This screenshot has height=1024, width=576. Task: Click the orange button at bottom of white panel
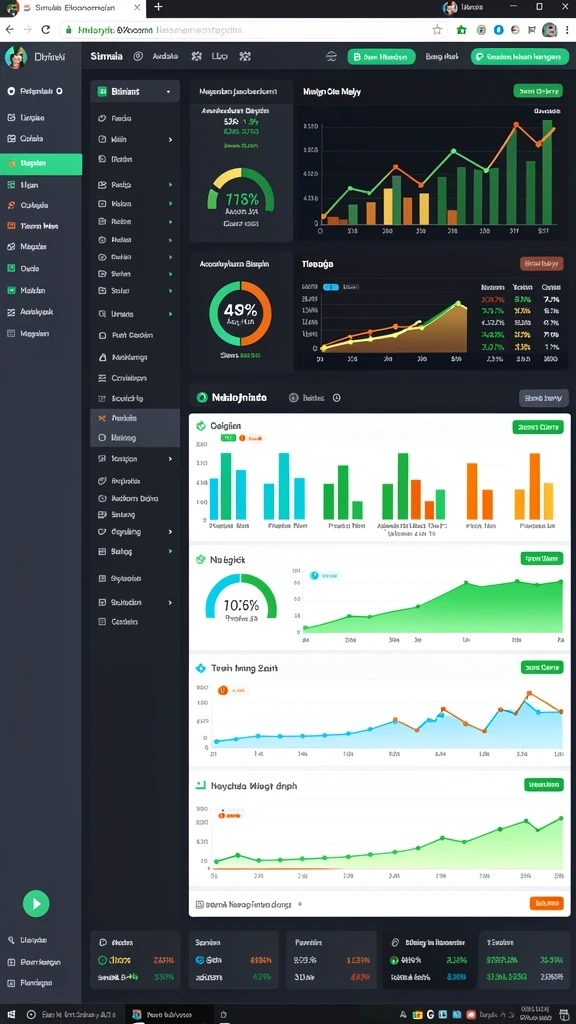(x=546, y=903)
